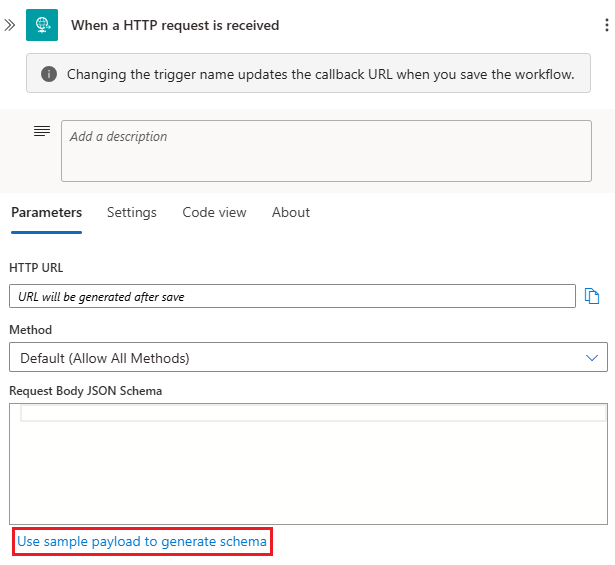Click the Method dropdown chevron arrow
The width and height of the screenshot is (615, 565).
click(590, 357)
